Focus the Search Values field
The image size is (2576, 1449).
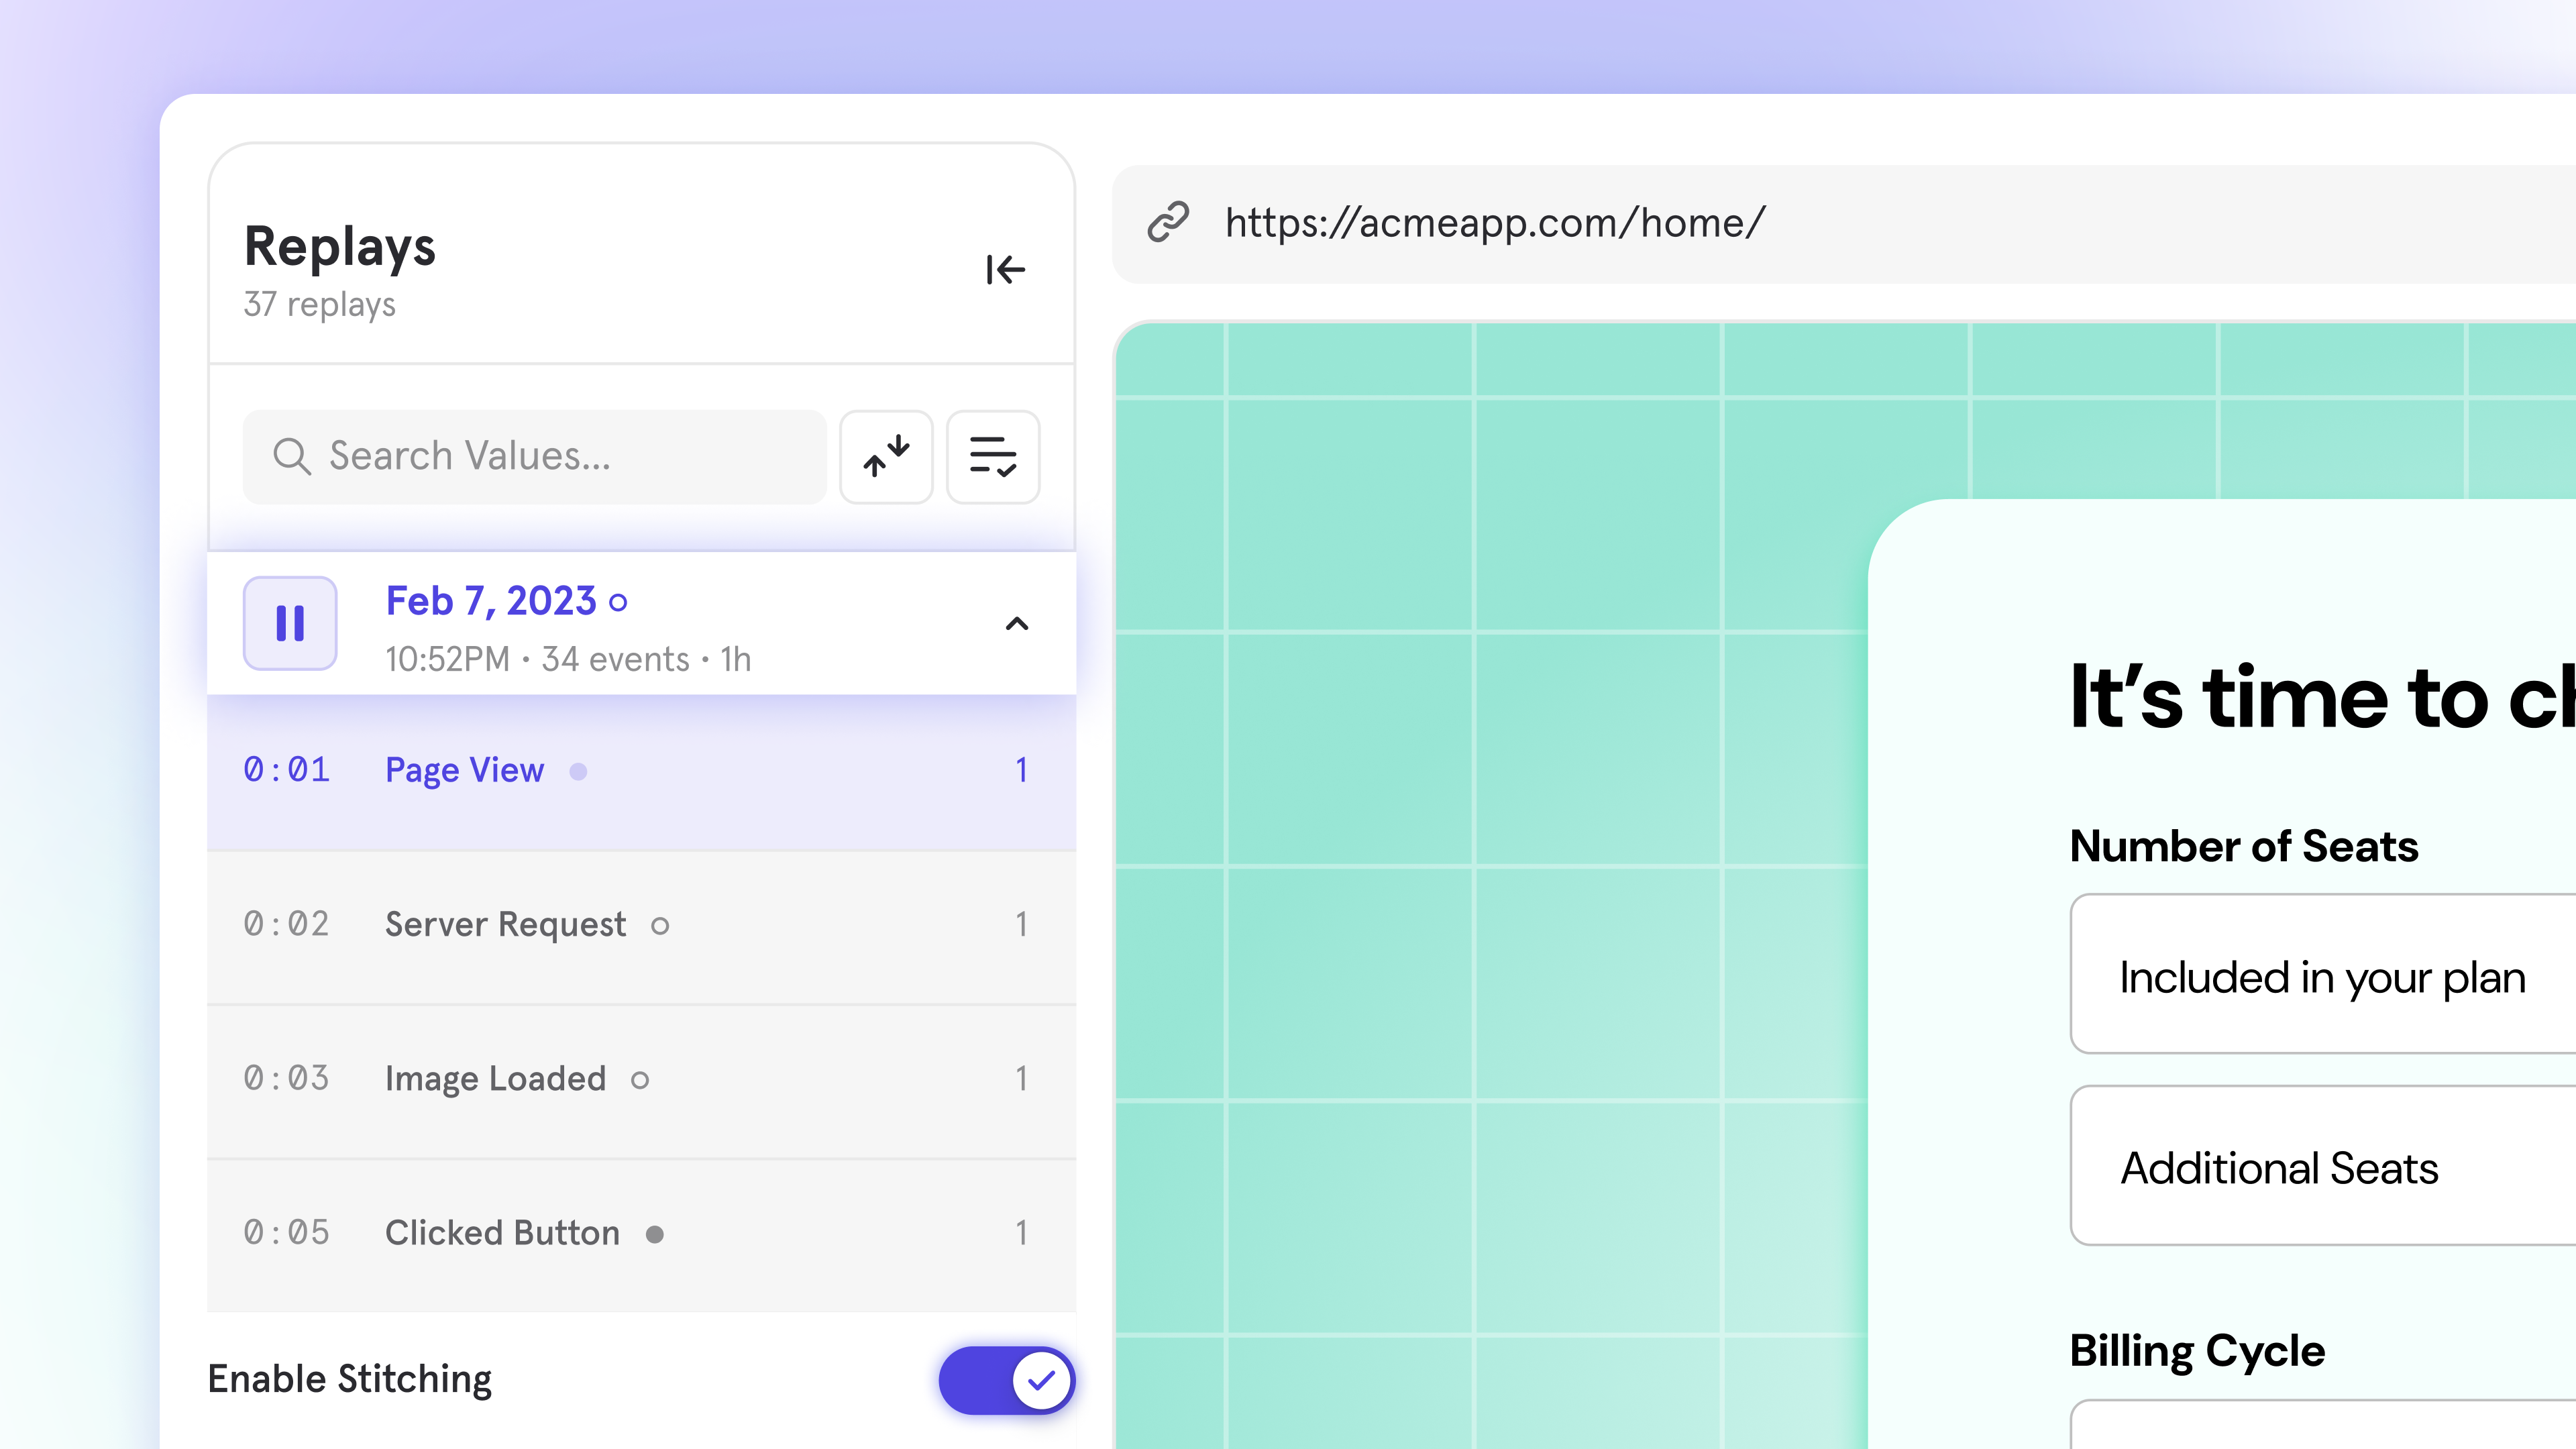pos(535,456)
